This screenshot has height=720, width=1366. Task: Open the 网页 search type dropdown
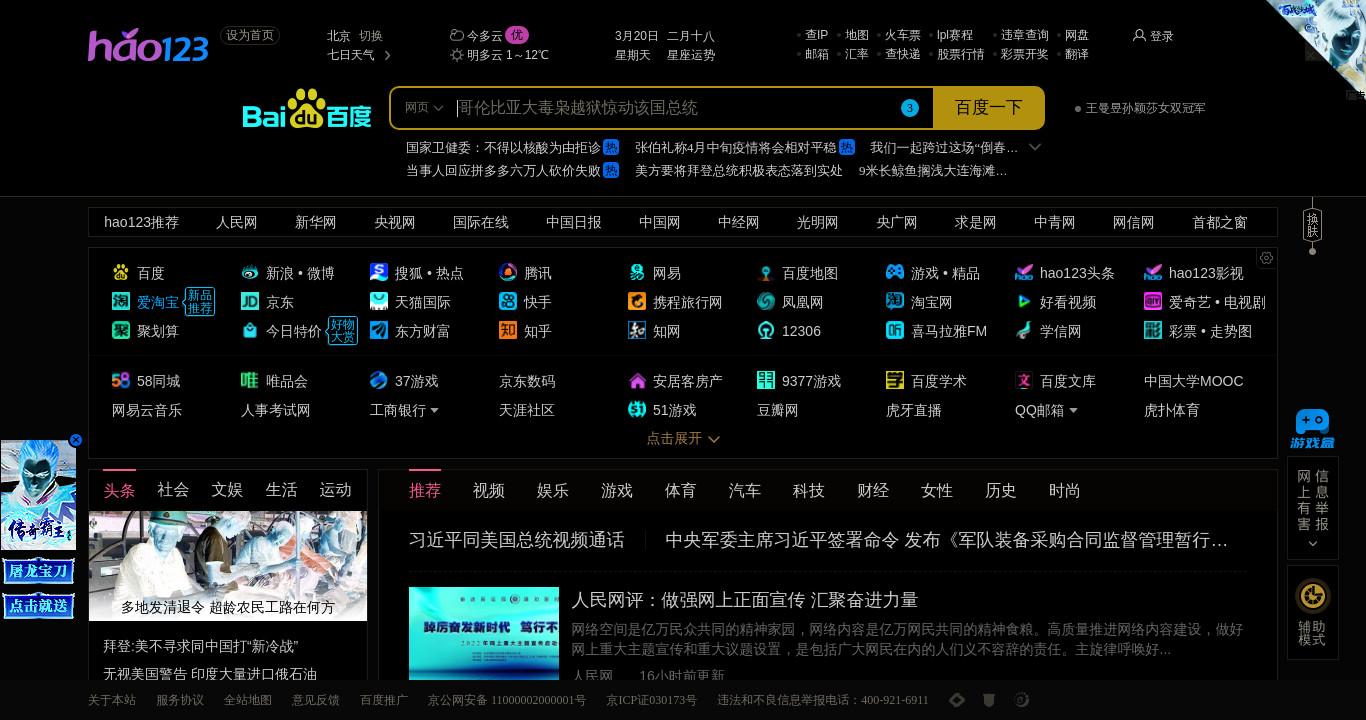click(424, 108)
